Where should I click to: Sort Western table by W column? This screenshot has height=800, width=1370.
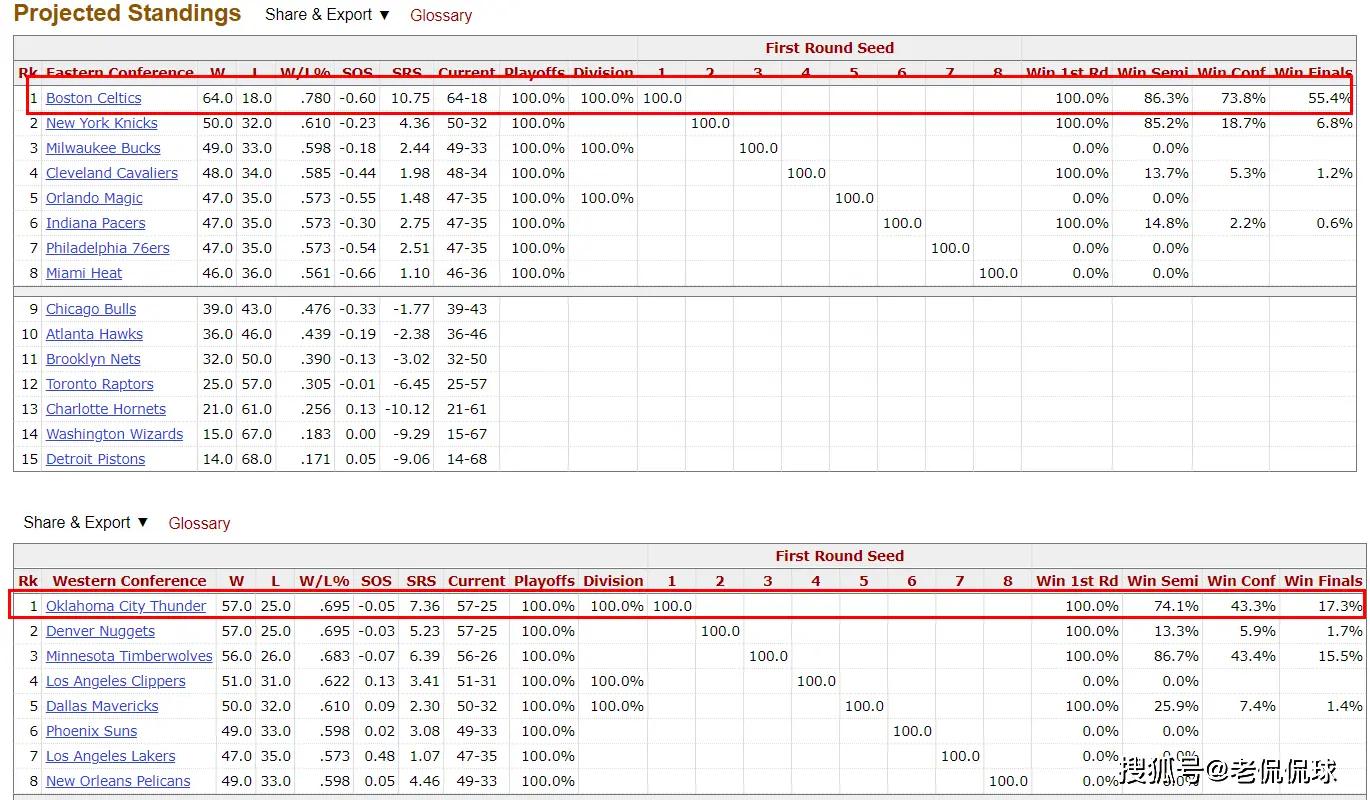[x=236, y=581]
